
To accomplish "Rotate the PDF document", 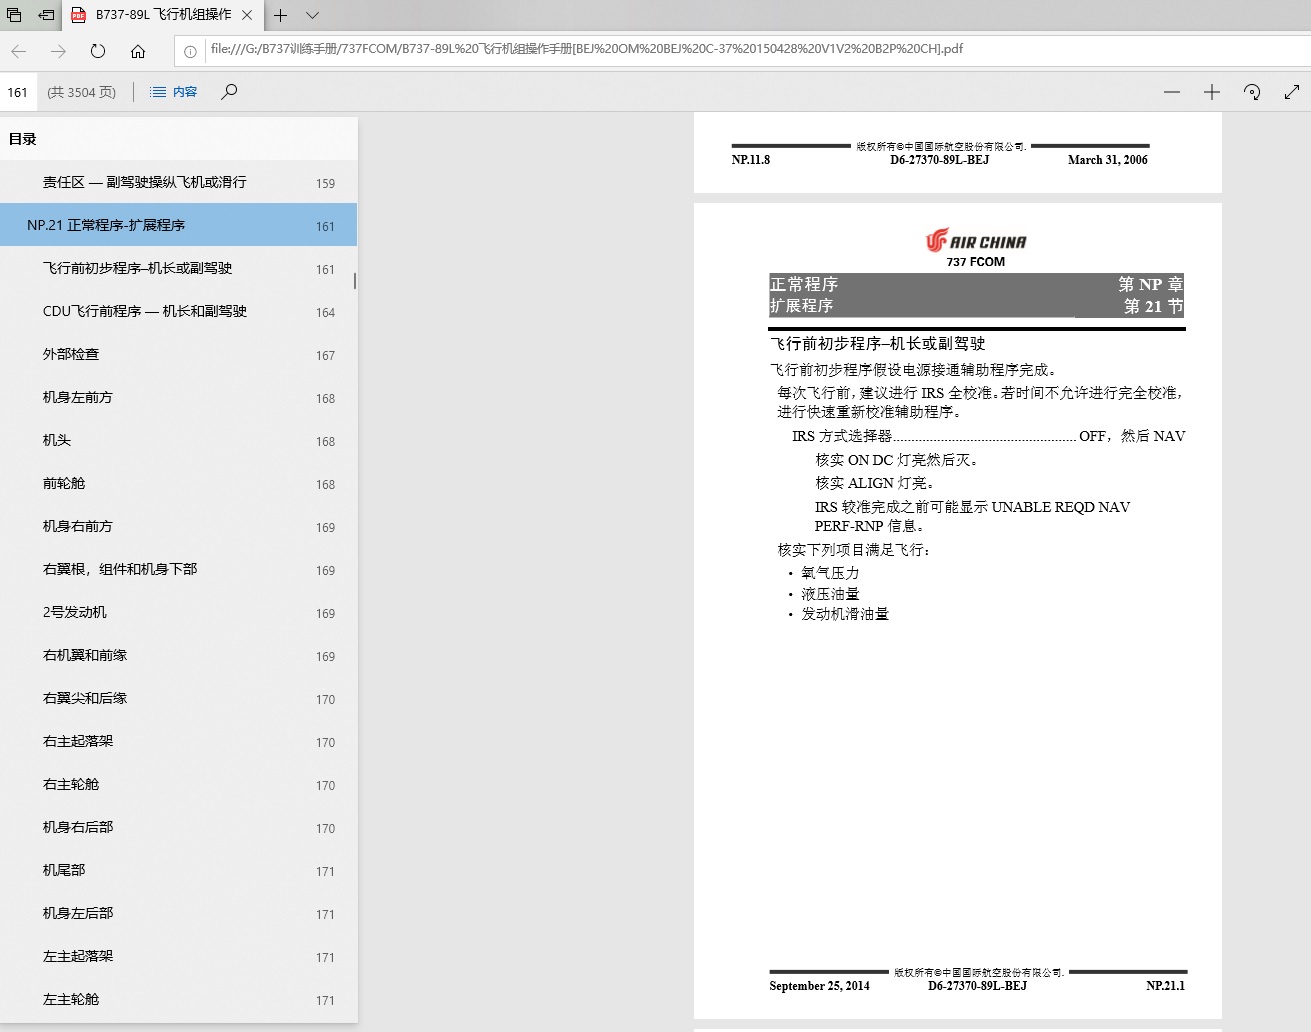I will click(x=1251, y=91).
